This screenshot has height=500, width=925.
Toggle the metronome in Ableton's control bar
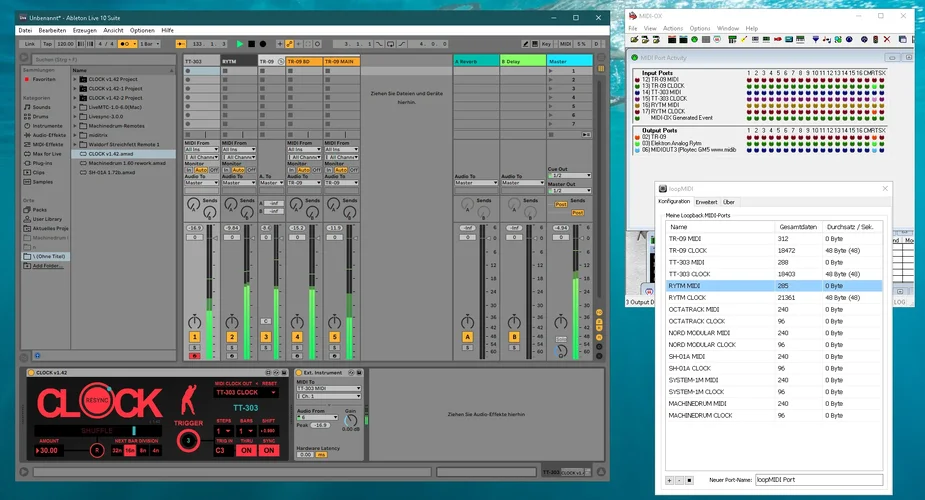pyautogui.click(x=127, y=44)
